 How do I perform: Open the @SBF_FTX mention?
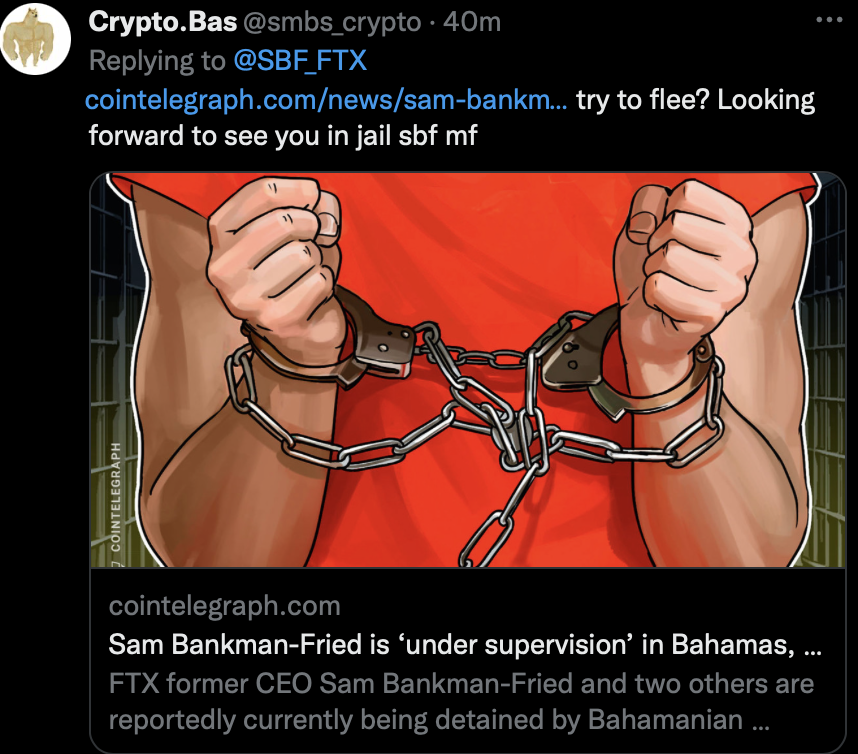click(x=299, y=61)
